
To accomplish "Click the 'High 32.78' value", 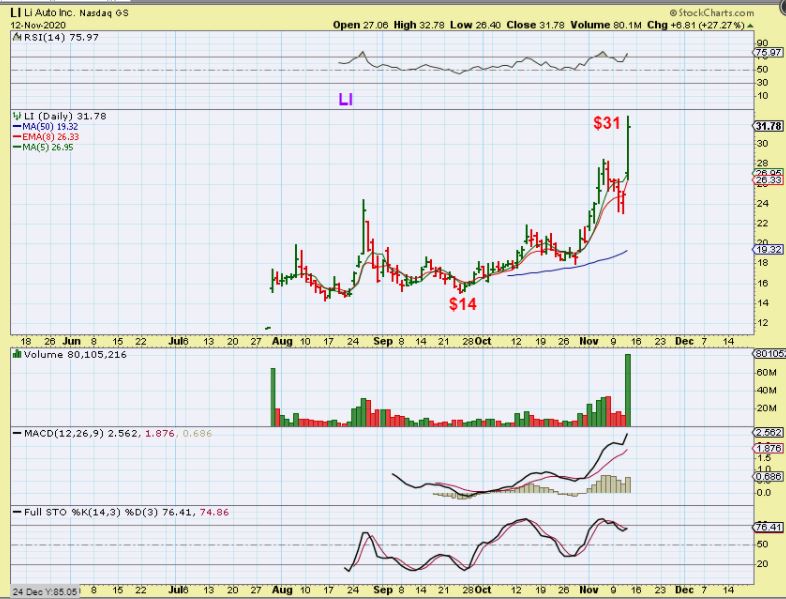I will (x=419, y=25).
